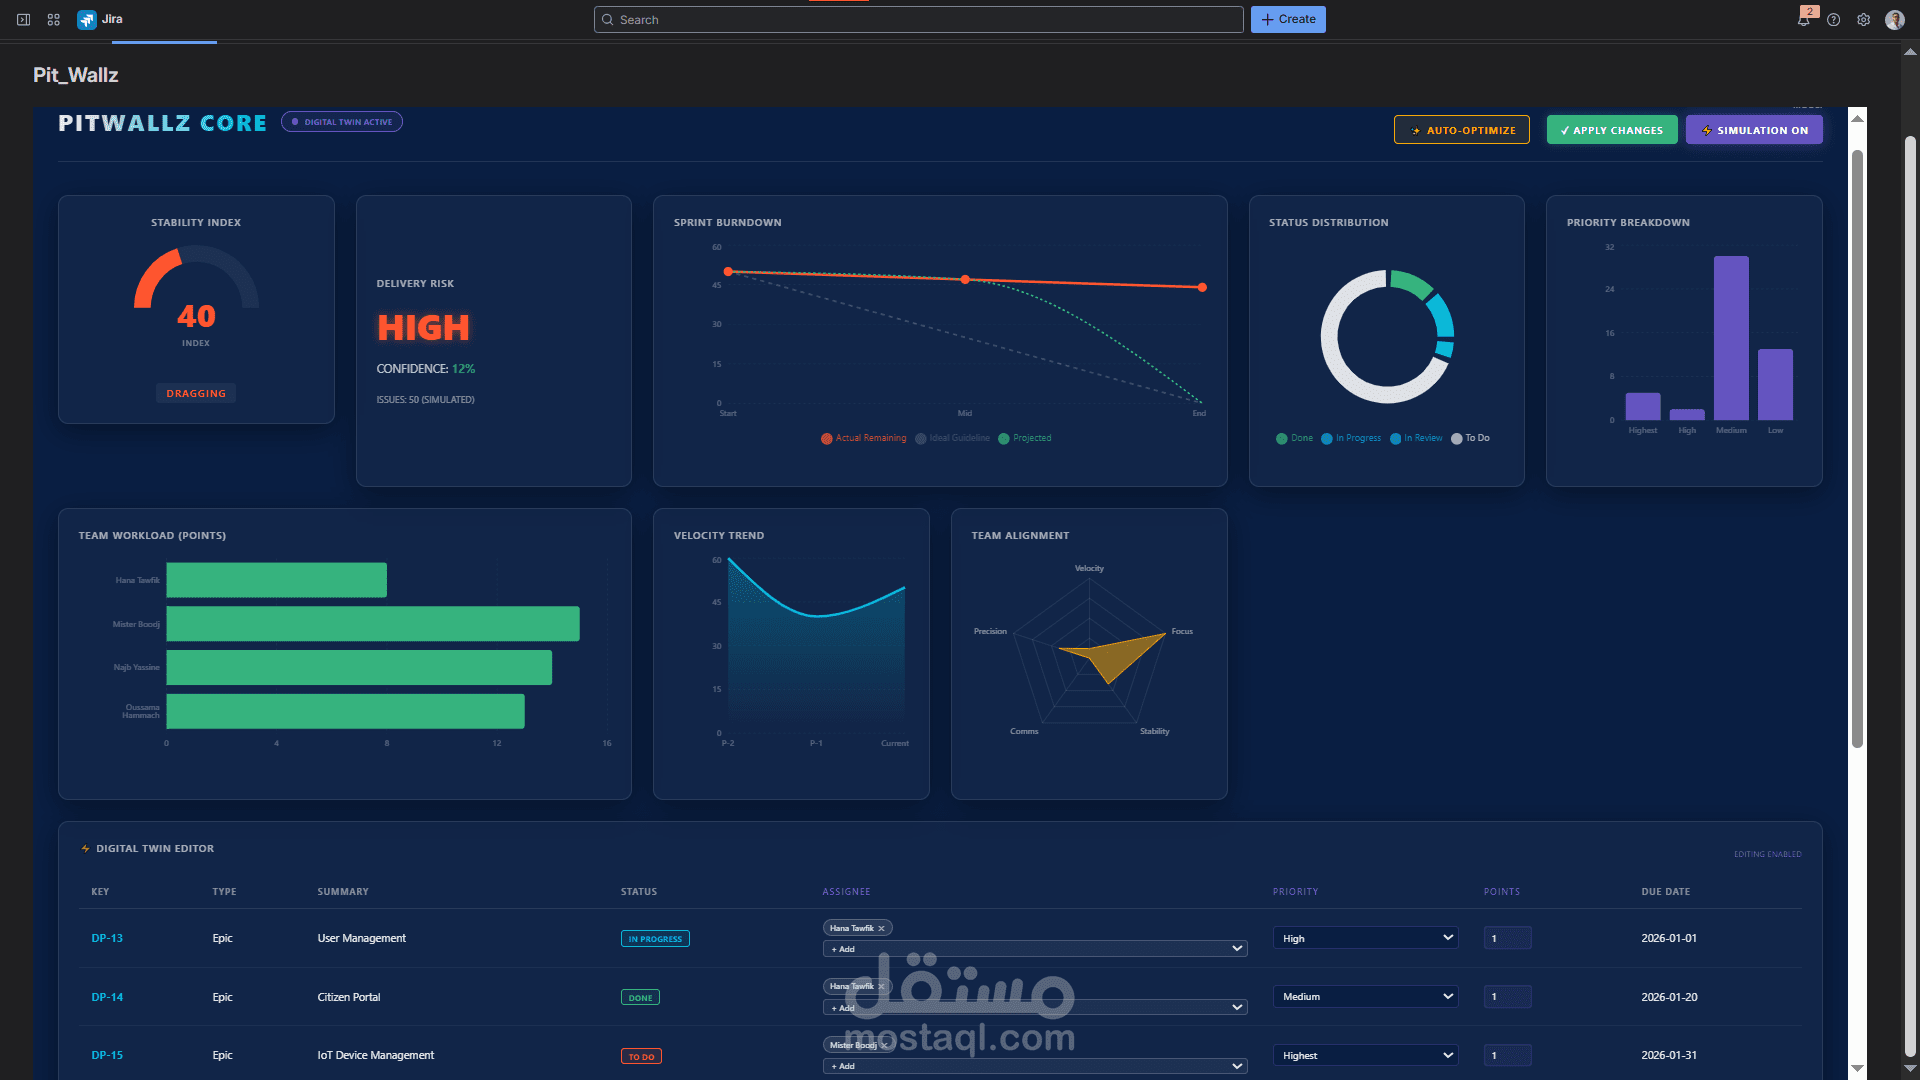
Task: Open the user profile avatar
Action: [x=1894, y=20]
